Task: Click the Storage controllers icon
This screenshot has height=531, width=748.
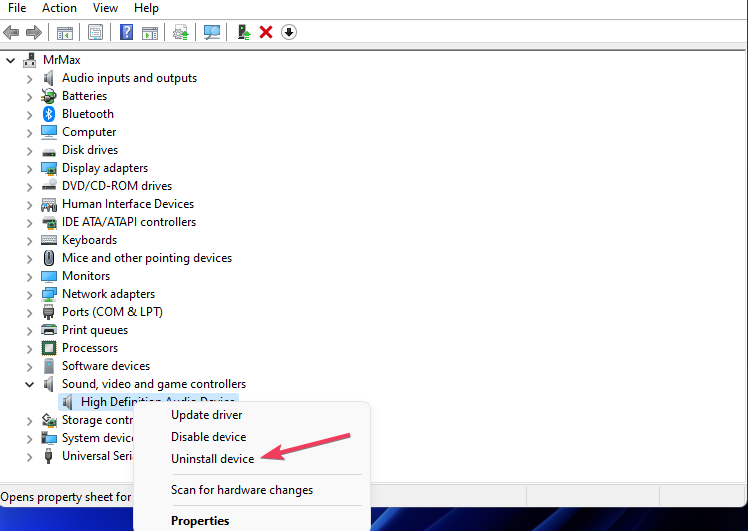Action: point(49,420)
